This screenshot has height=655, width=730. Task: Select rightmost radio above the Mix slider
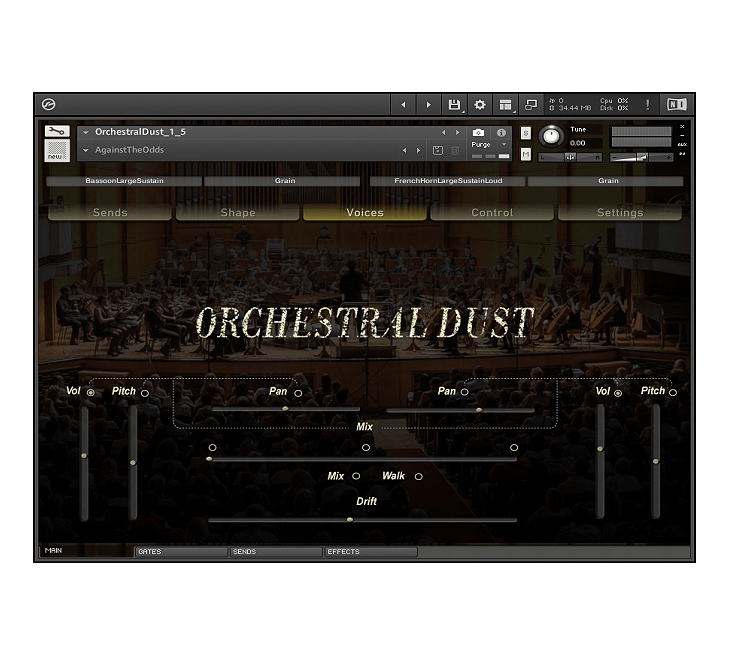pos(514,447)
